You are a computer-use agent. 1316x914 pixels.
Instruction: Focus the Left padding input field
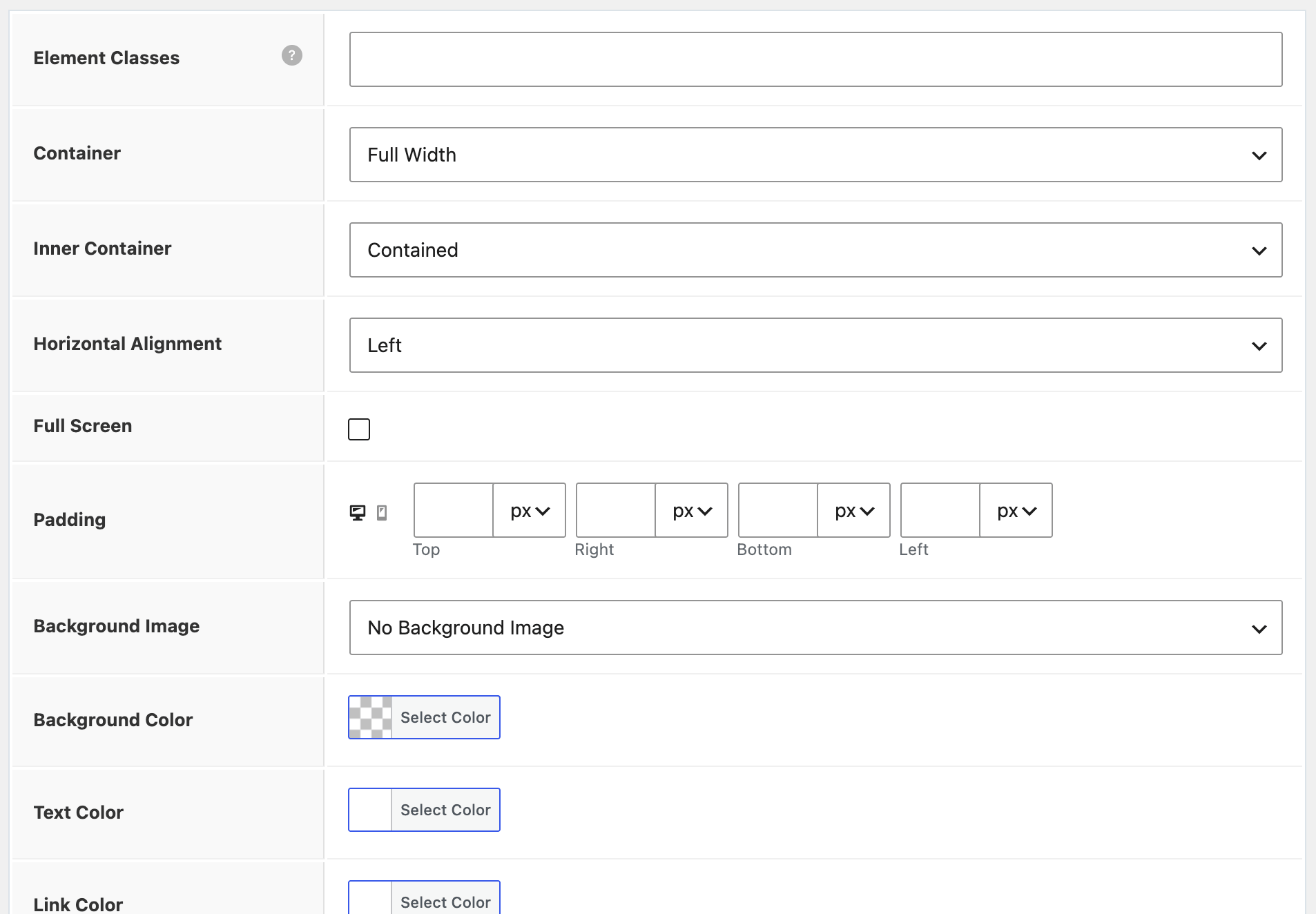(x=940, y=511)
